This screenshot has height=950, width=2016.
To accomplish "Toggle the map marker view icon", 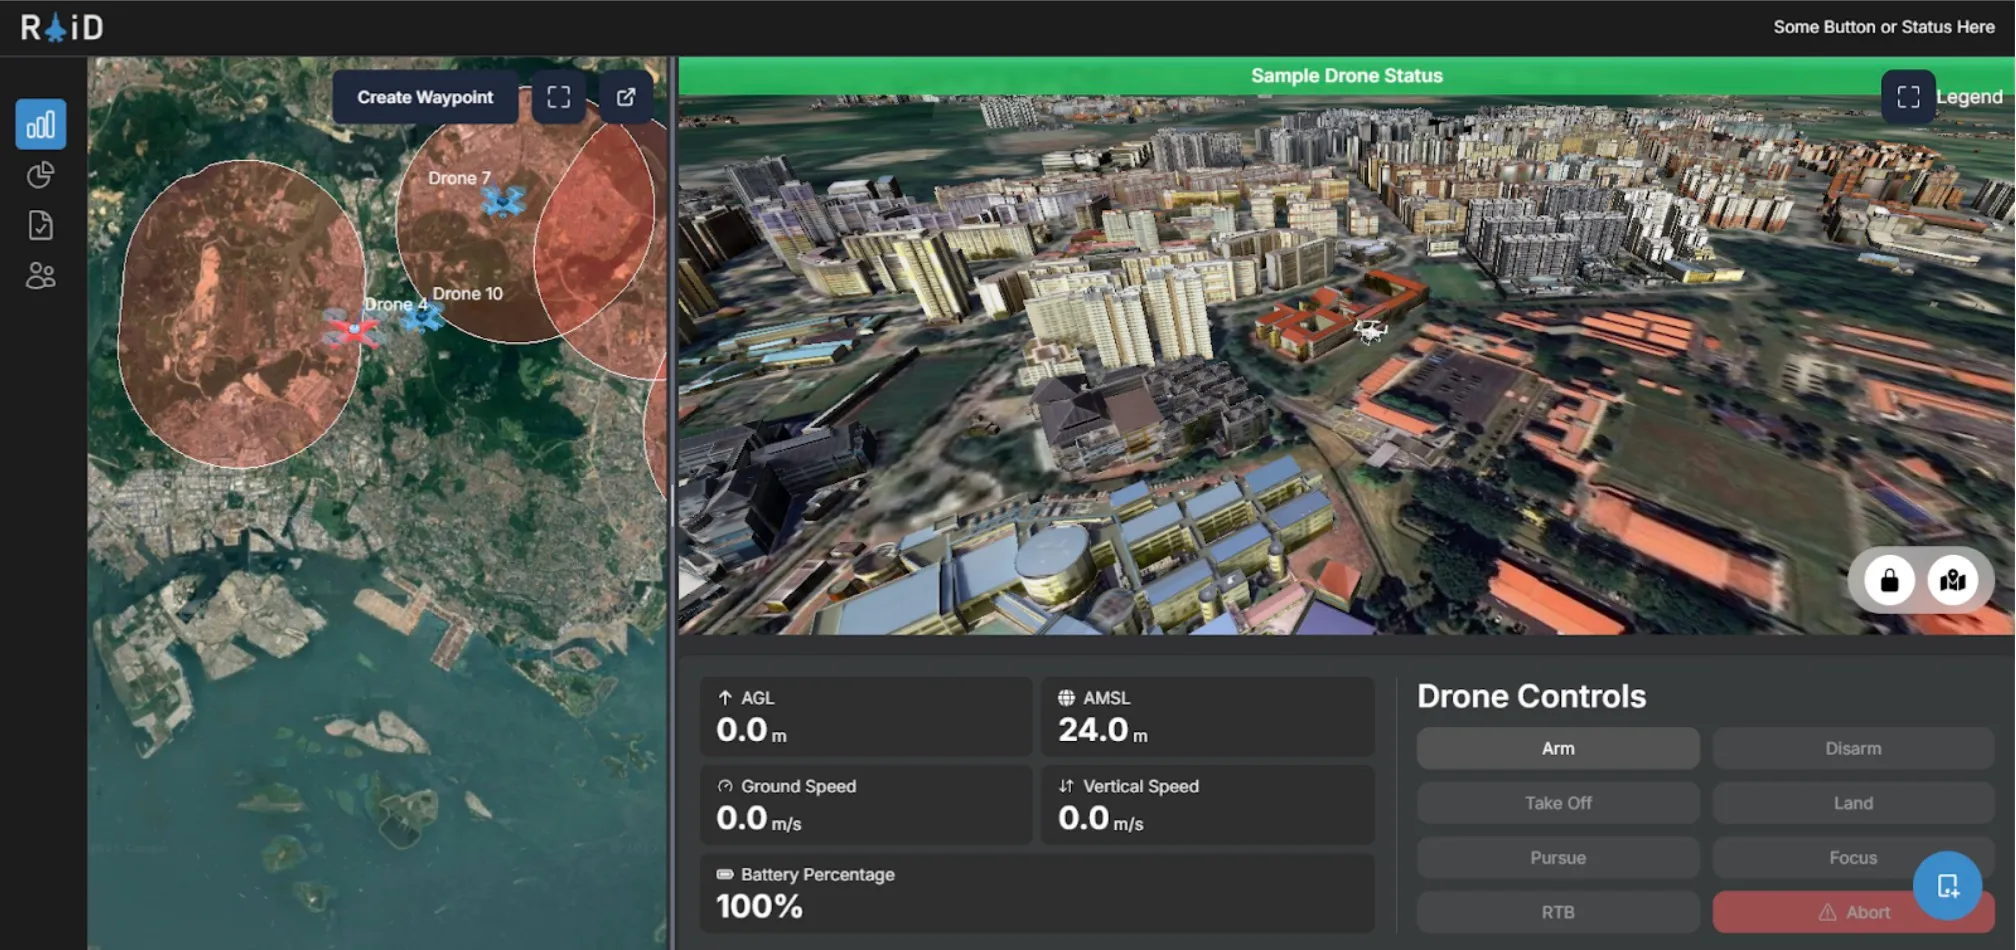I will 1953,580.
